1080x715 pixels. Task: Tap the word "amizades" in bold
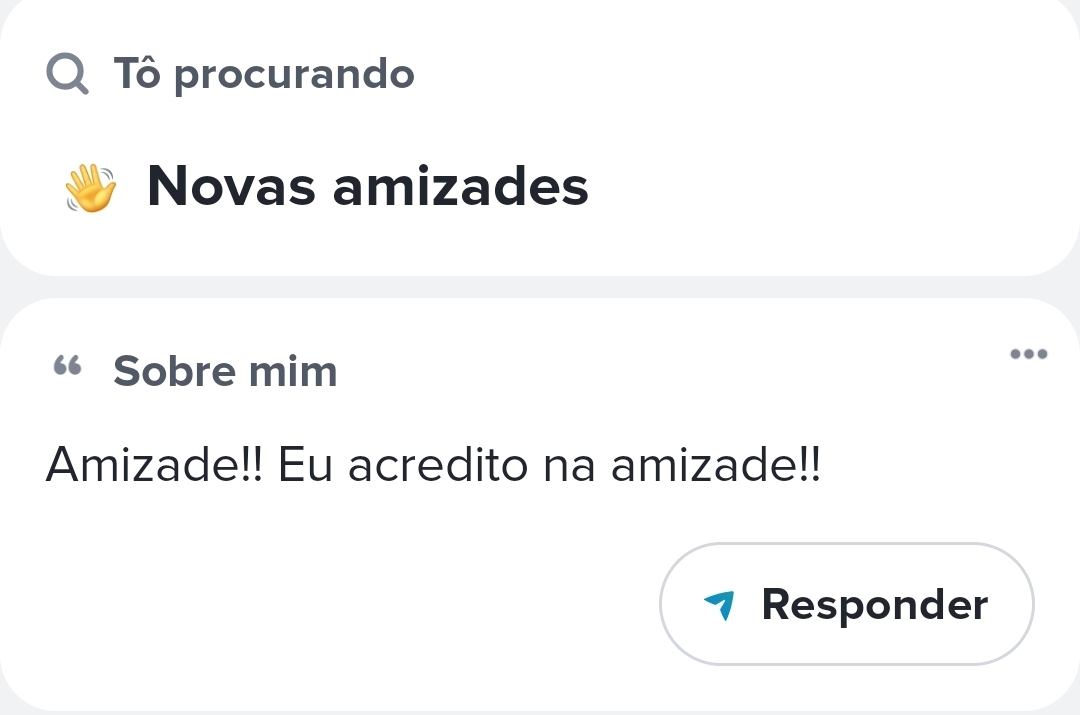[x=460, y=186]
